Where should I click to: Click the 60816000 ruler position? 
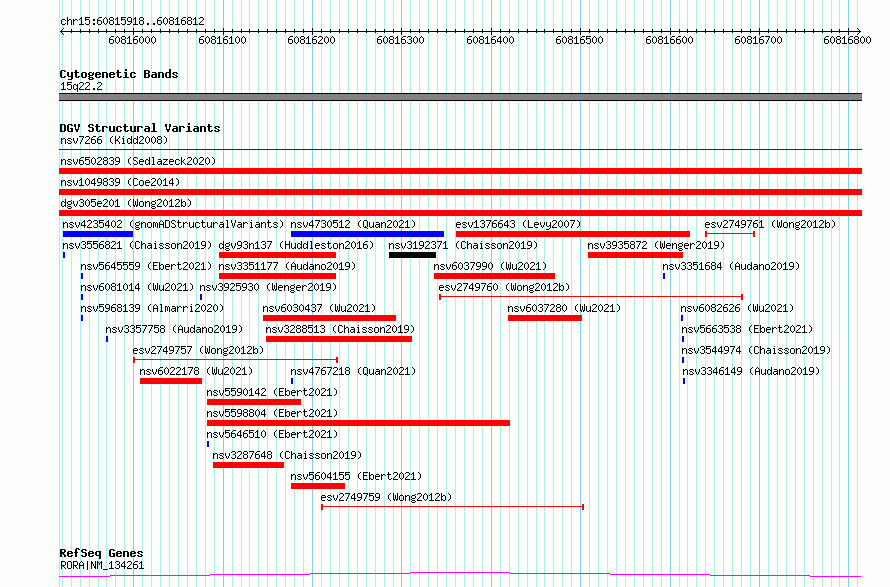click(132, 40)
